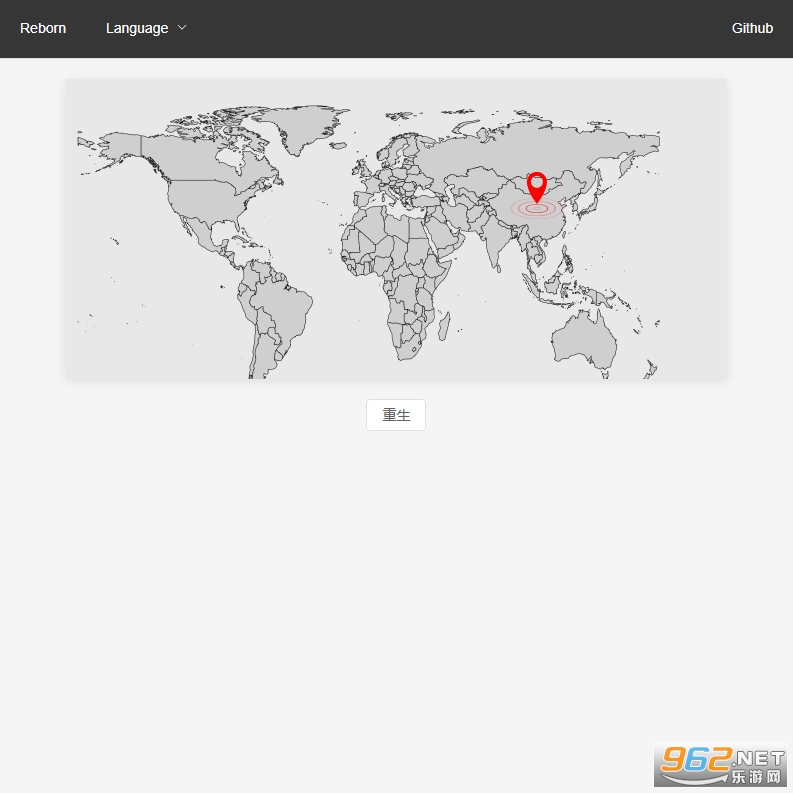Go to the Reborn home link
Image resolution: width=793 pixels, height=793 pixels.
click(43, 28)
